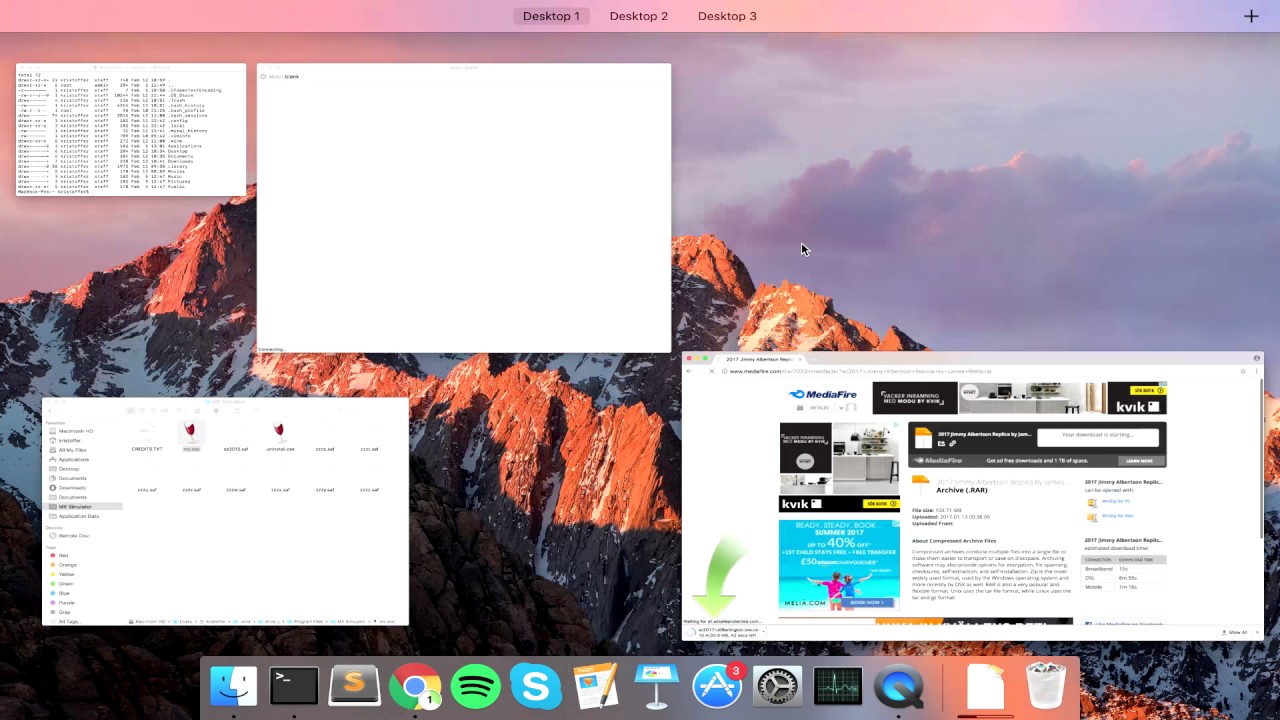Switch to Desktop 1
The image size is (1280, 720).
coord(551,16)
